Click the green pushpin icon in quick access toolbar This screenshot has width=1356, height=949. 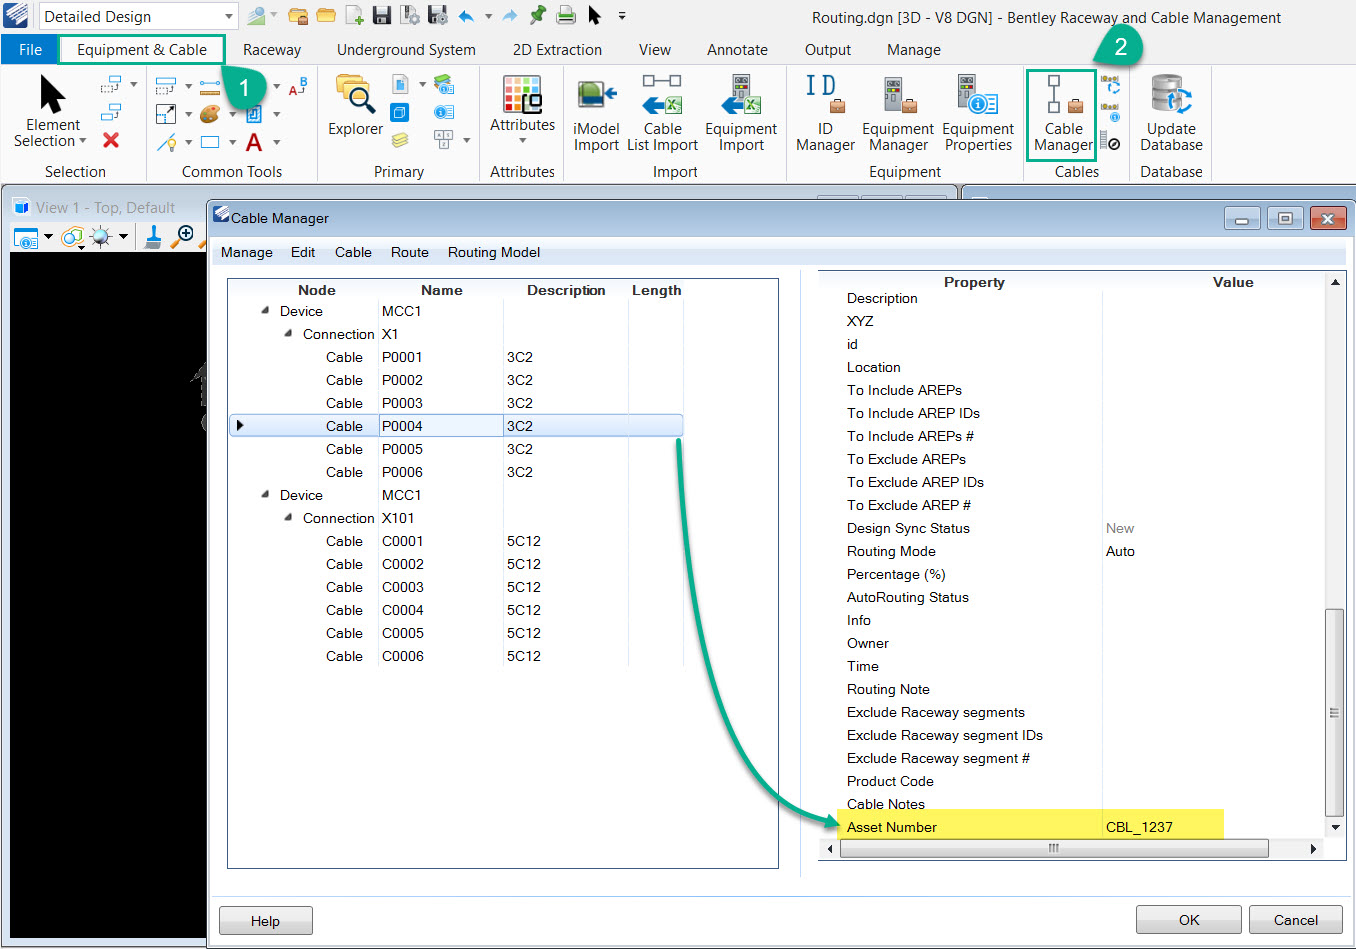click(x=538, y=15)
